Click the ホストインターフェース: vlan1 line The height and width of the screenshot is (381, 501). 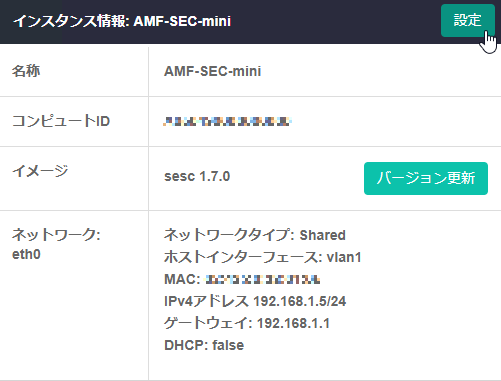(x=263, y=257)
